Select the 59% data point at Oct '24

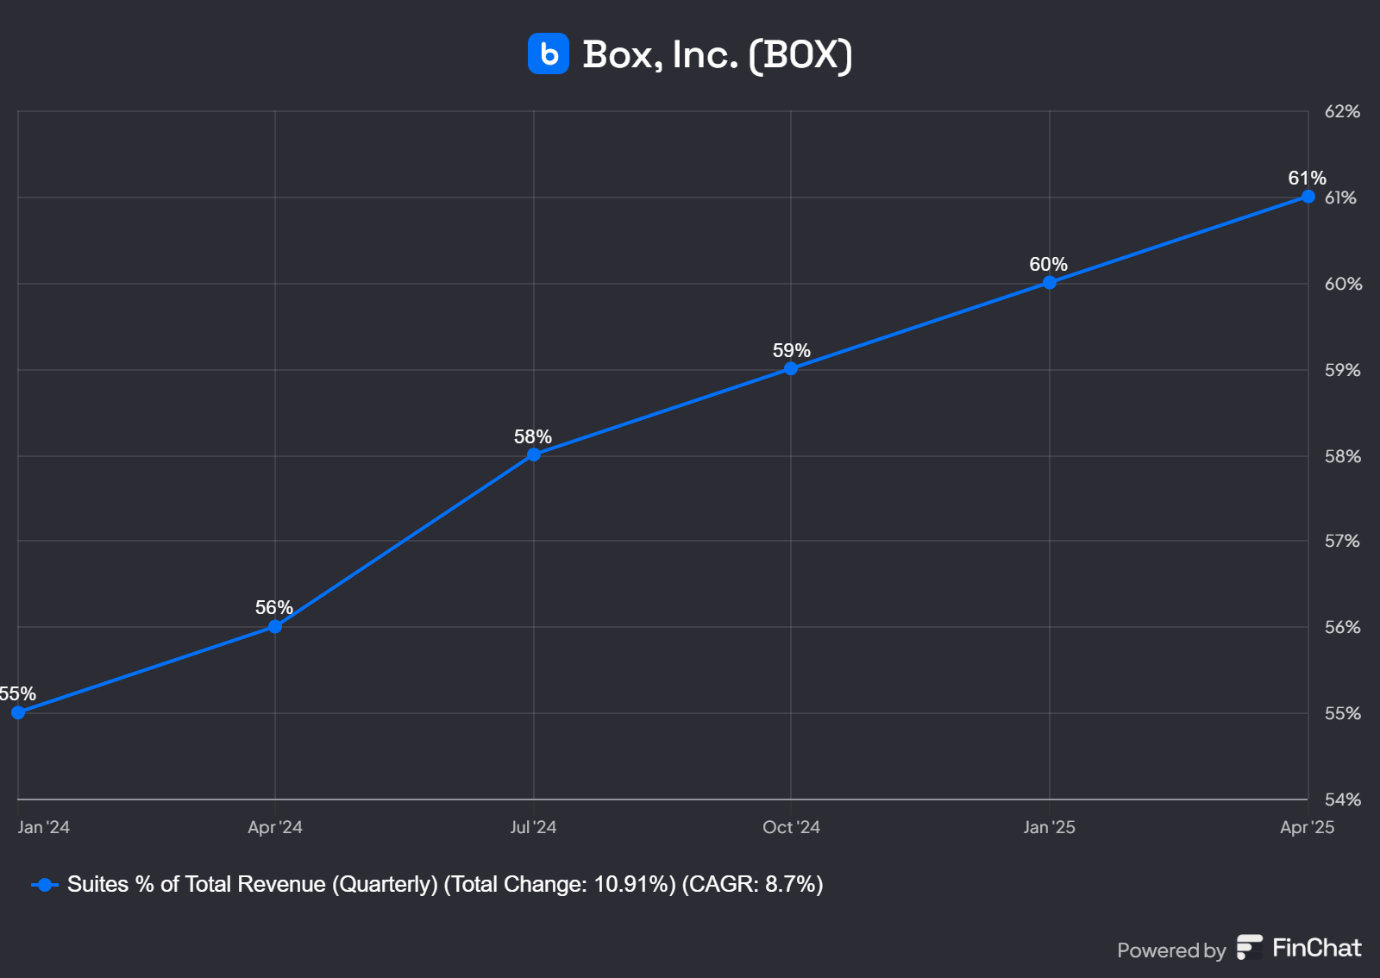tap(791, 369)
